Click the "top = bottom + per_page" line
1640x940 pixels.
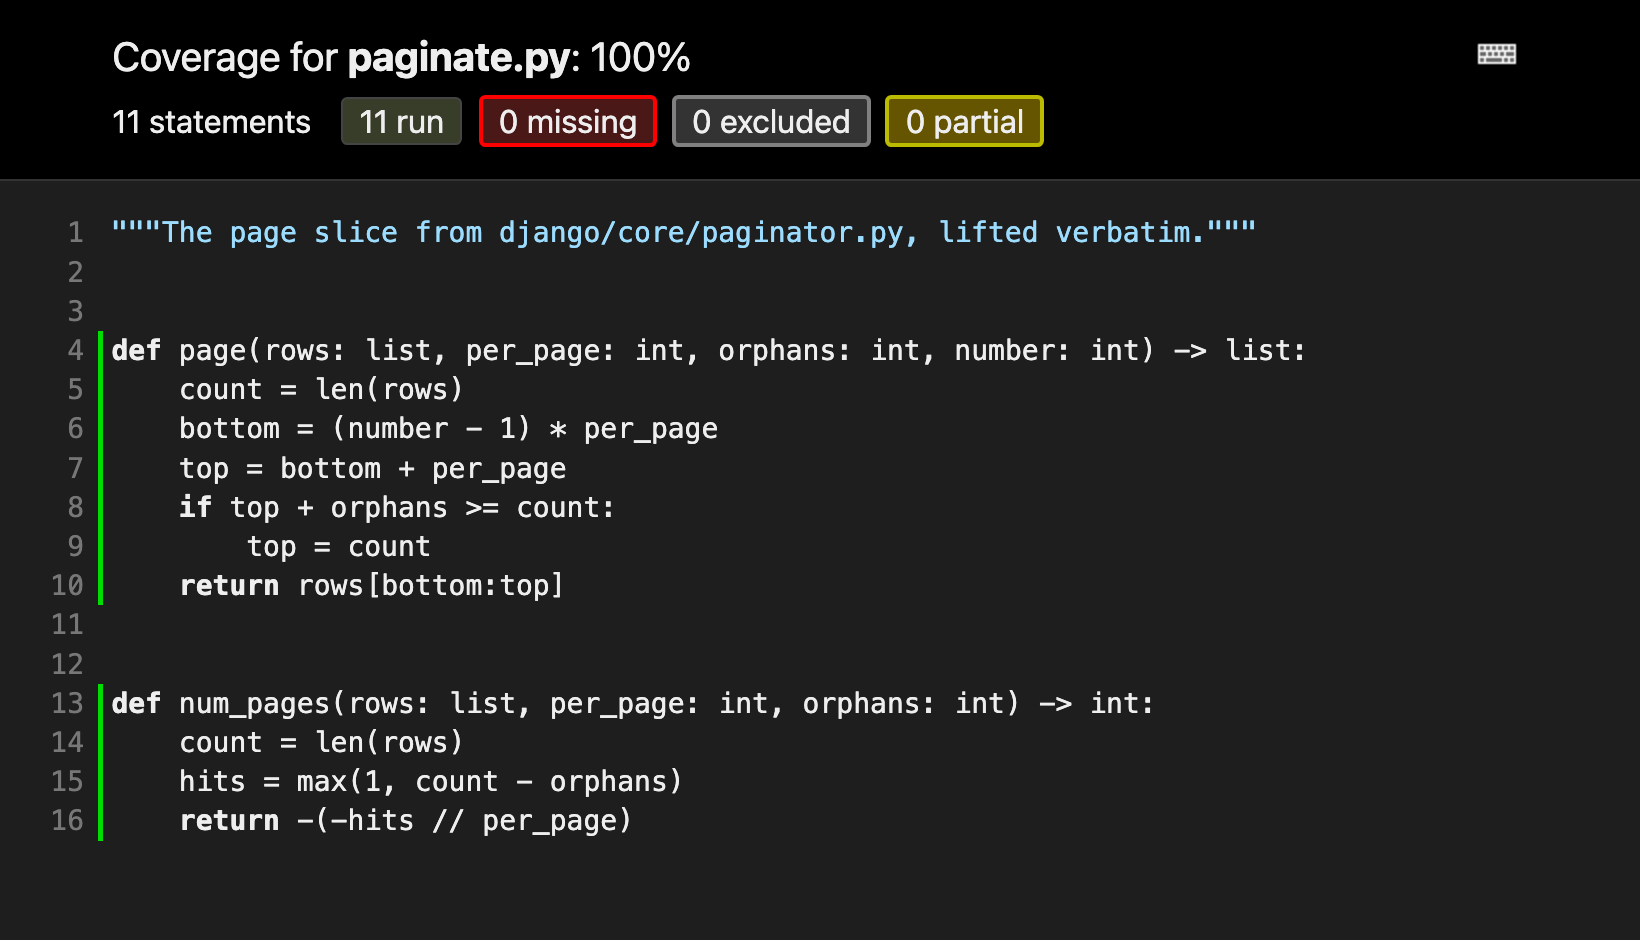[x=372, y=468]
